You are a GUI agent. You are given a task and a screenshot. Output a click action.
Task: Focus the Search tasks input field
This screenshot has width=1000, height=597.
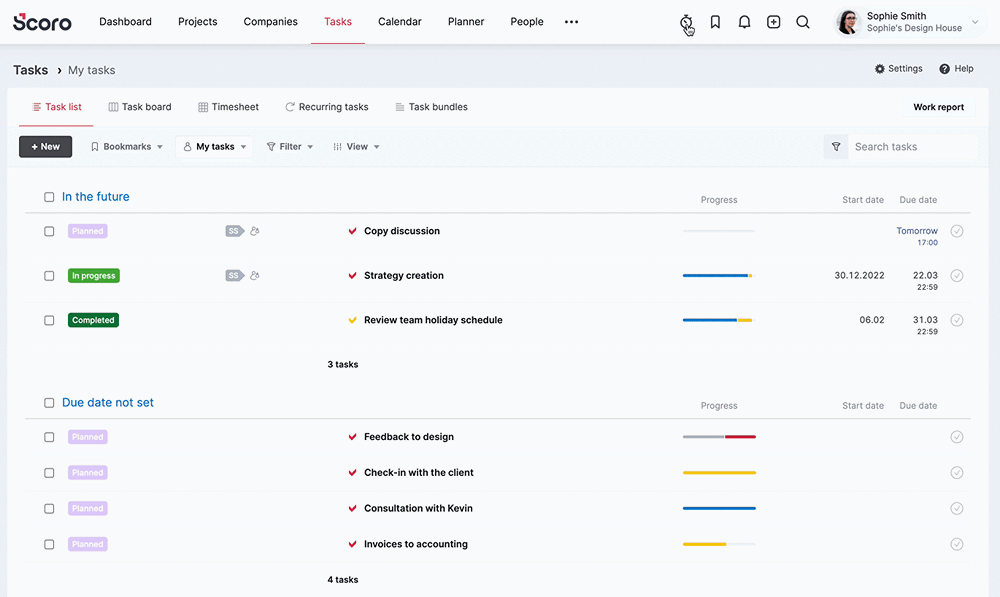[913, 147]
